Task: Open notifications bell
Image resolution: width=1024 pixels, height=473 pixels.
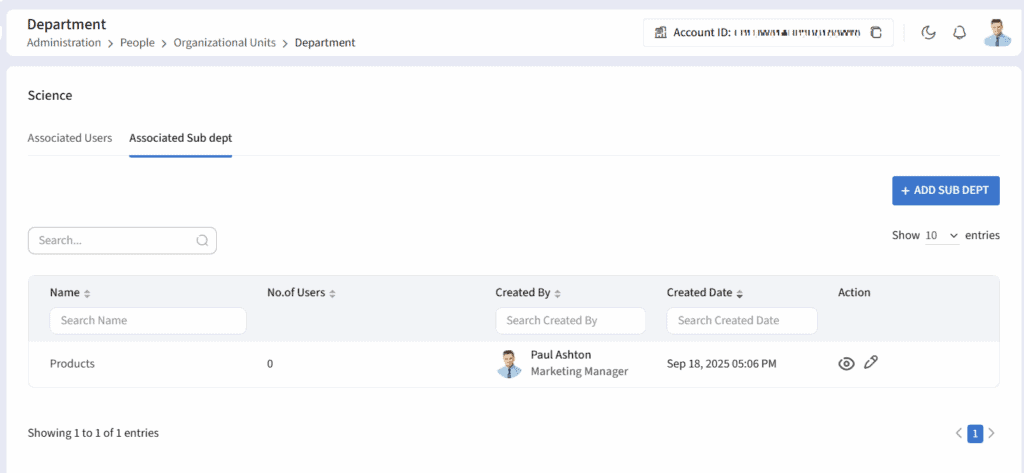Action: 959,33
